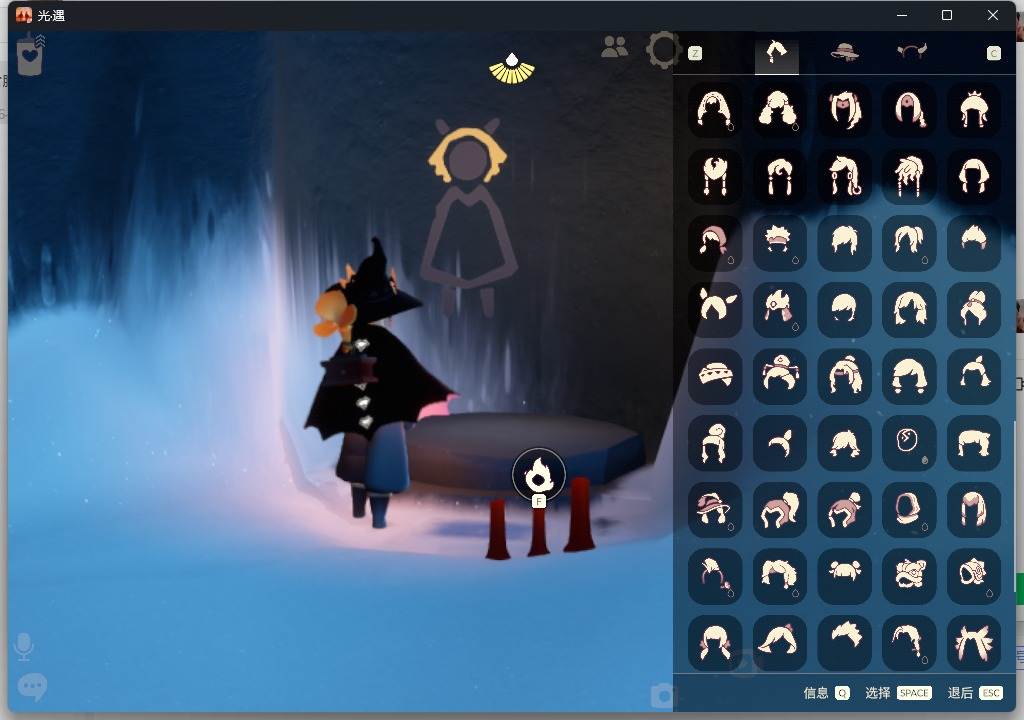Image resolution: width=1024 pixels, height=720 pixels.
Task: Open the camera for a screenshot
Action: coord(662,695)
